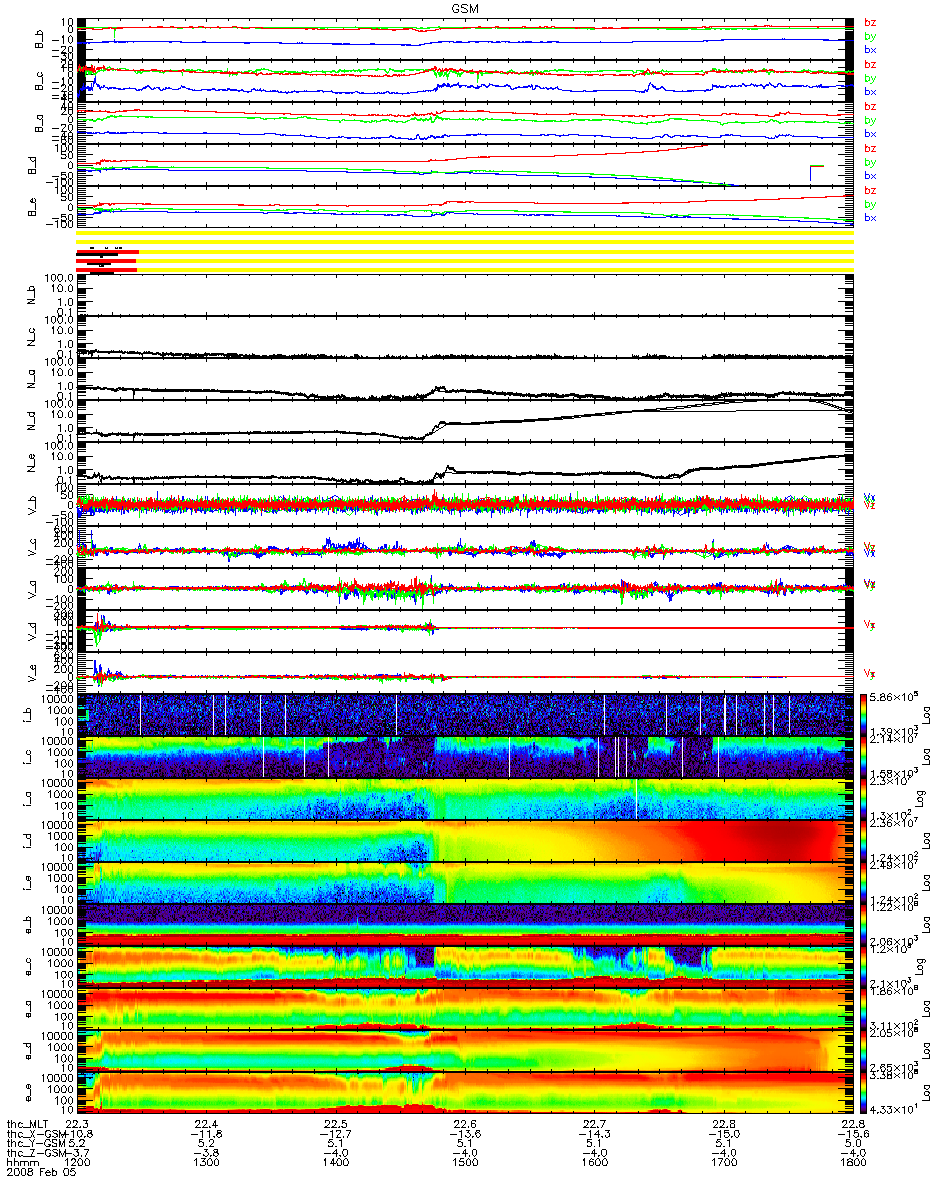Click the thc_X-GSM row label
The image size is (930, 1200).
34,1134
